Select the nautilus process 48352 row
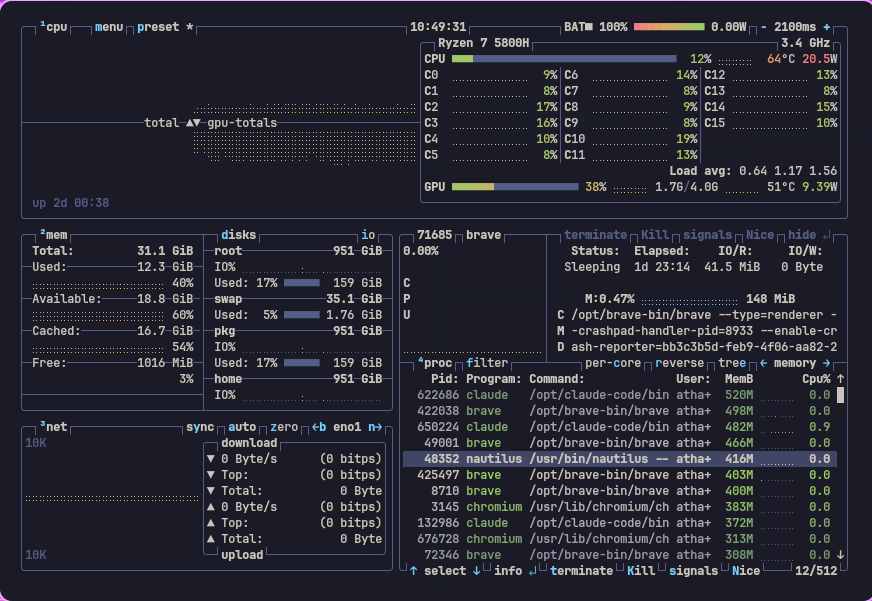The height and width of the screenshot is (601, 872). [x=620, y=459]
